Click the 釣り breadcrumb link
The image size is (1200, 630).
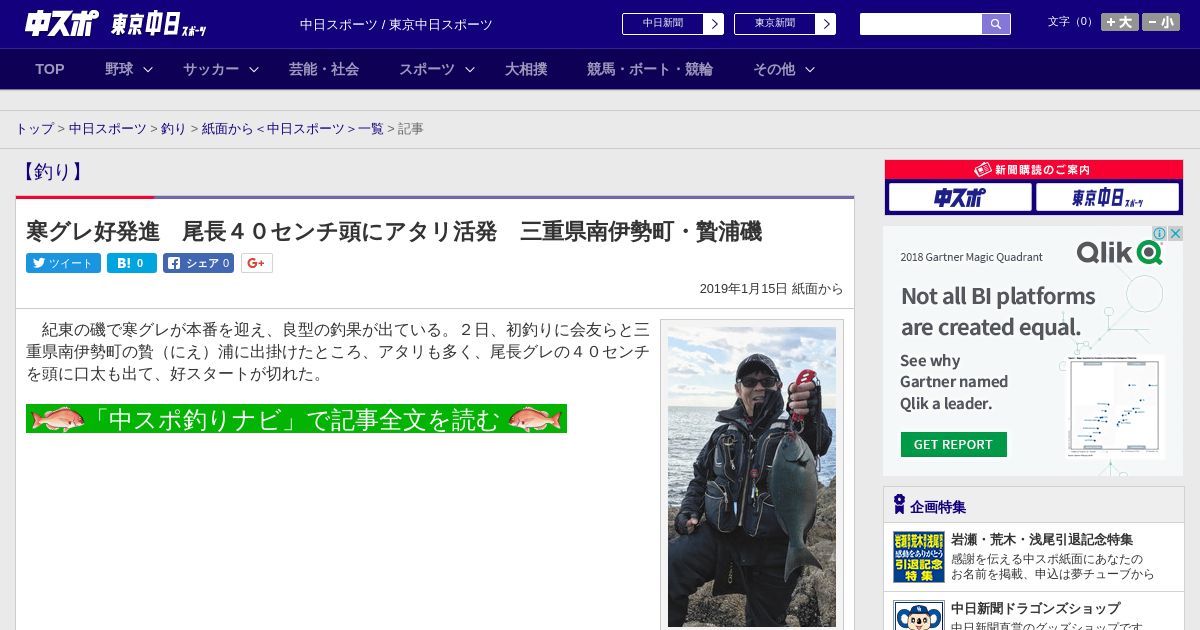174,129
